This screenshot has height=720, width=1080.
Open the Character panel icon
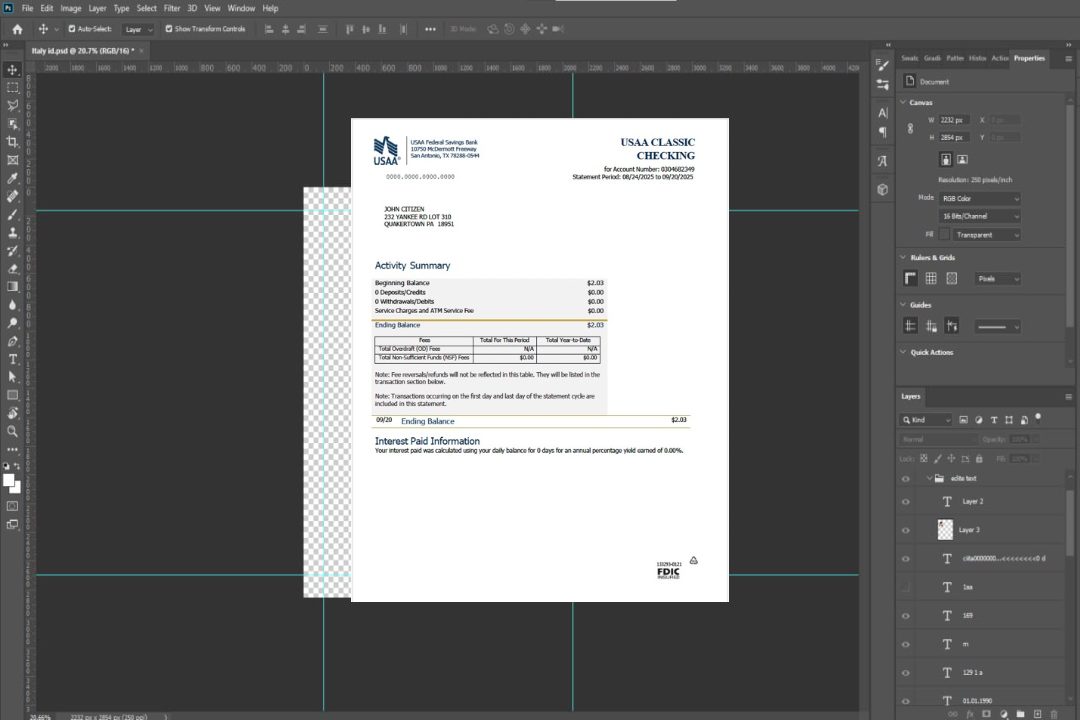(883, 113)
